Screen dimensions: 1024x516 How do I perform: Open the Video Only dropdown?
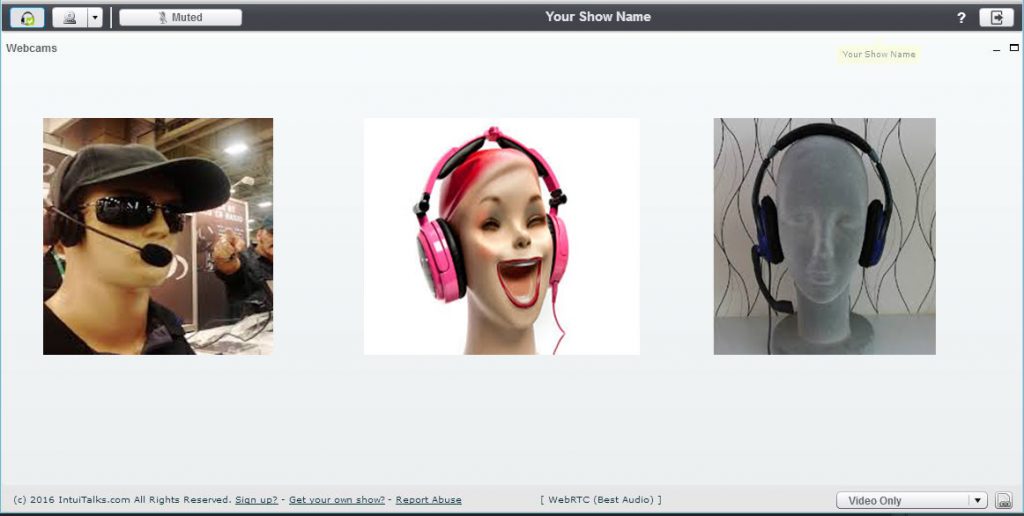pos(912,500)
